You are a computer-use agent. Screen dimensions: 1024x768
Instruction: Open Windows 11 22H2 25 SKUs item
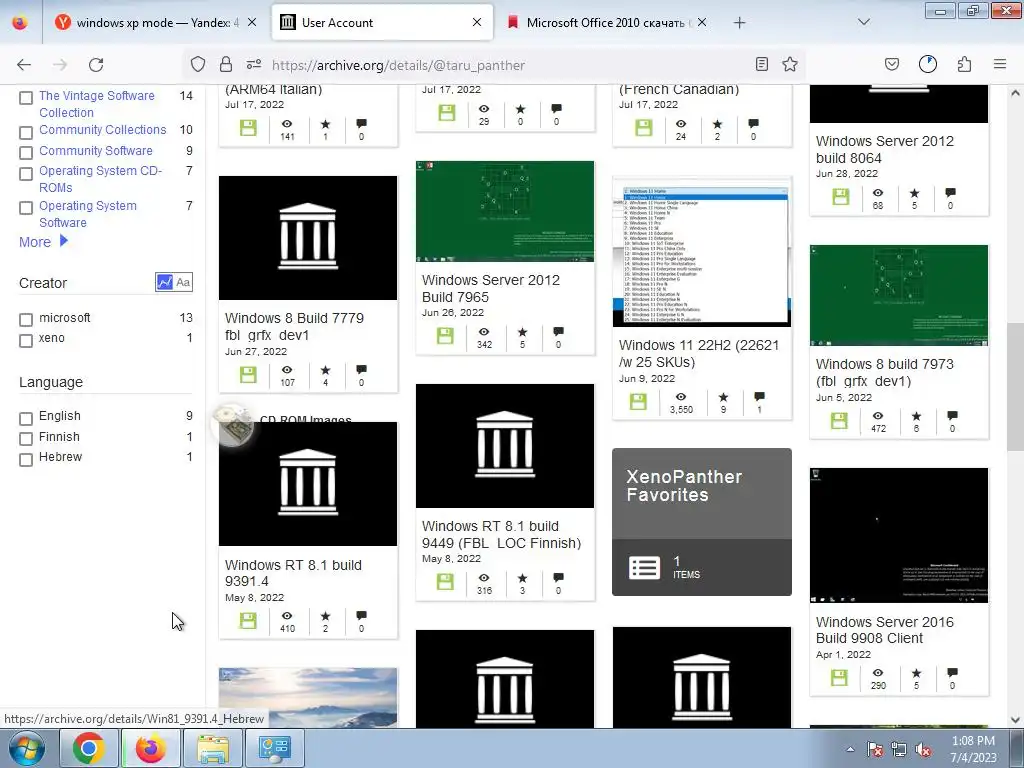699,353
